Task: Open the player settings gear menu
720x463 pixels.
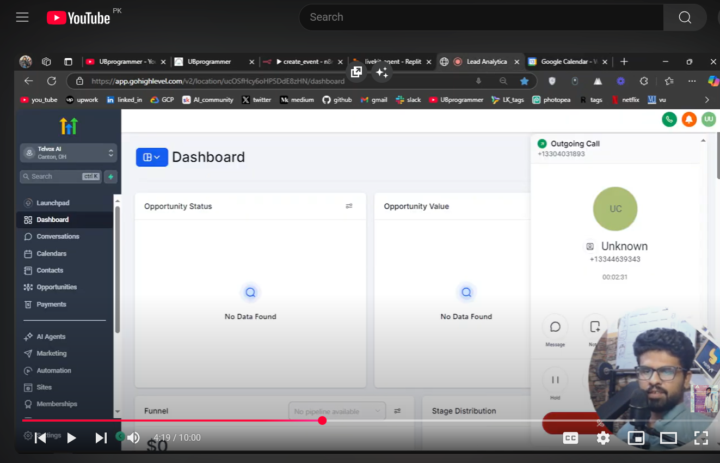Action: coord(603,438)
